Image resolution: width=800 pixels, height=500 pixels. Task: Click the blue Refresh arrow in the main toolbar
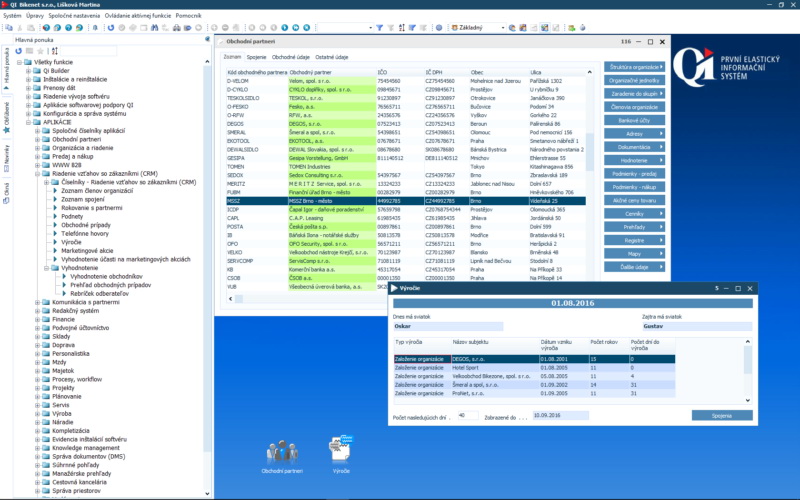[111, 28]
